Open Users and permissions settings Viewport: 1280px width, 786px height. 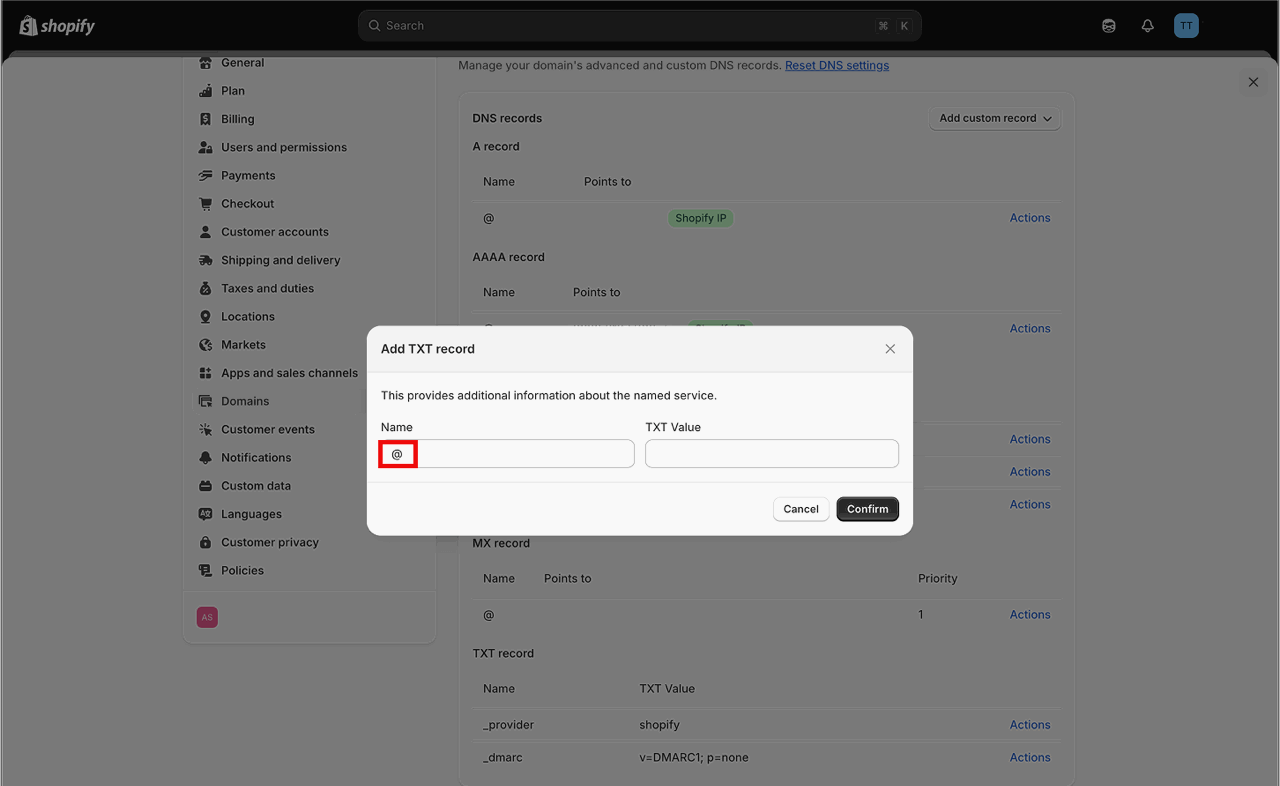pos(283,147)
